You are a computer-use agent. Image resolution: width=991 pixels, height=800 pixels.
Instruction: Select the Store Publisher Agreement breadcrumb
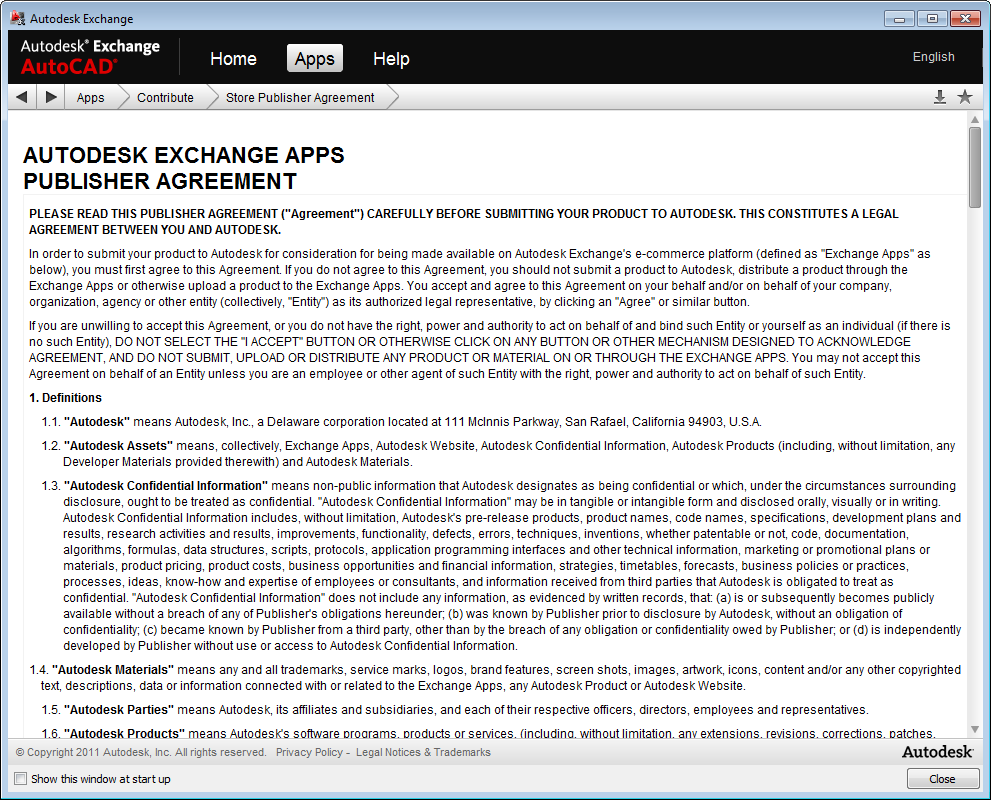pos(300,97)
